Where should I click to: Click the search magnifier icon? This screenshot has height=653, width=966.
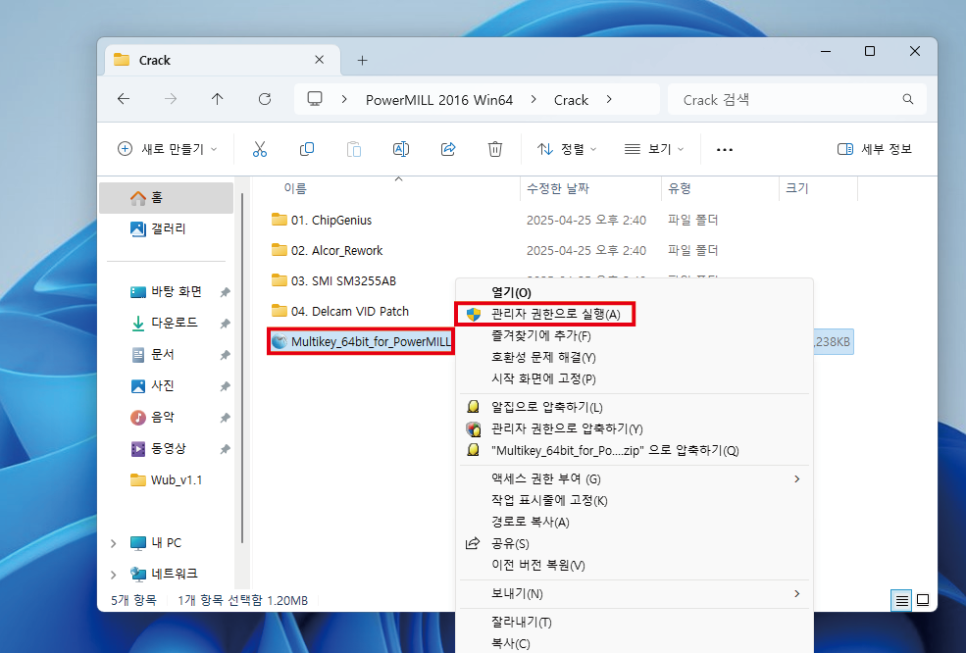(907, 99)
